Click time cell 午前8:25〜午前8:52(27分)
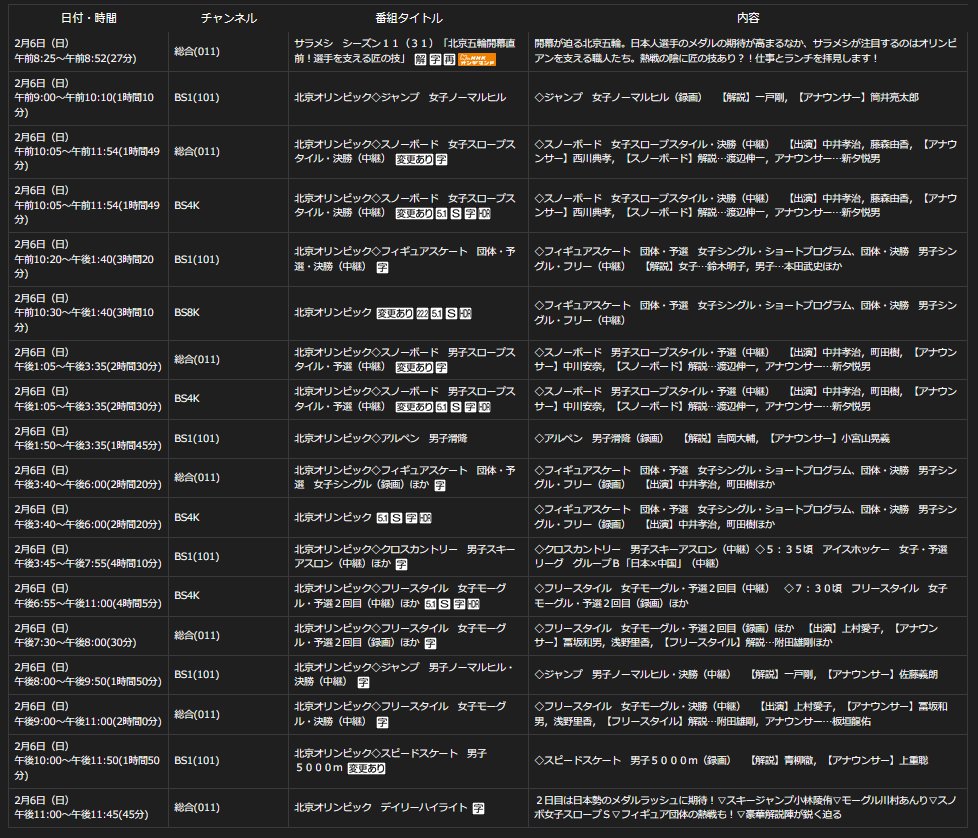This screenshot has width=978, height=838. coord(75,59)
